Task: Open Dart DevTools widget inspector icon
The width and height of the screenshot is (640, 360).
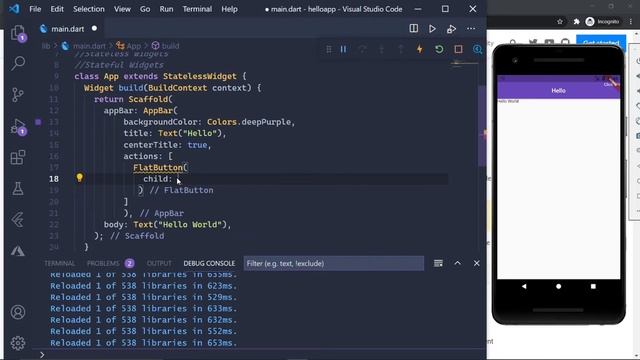Action: point(477,49)
